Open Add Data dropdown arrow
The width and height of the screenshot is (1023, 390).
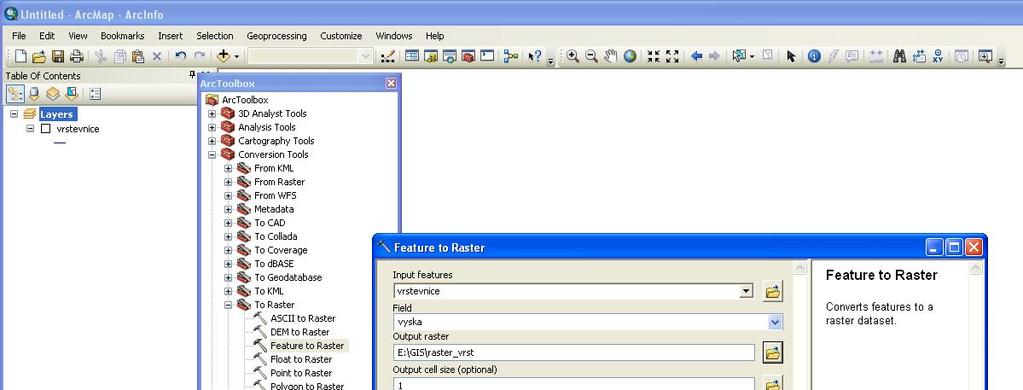tap(237, 57)
